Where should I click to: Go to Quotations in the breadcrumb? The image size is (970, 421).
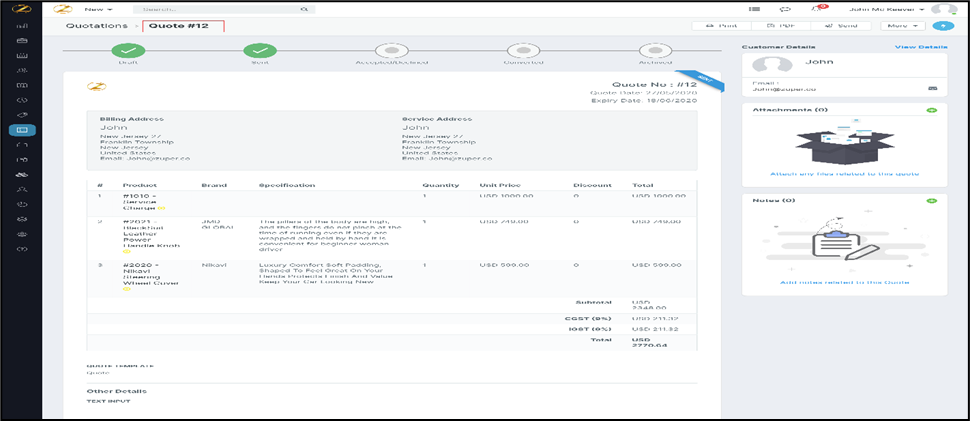coord(96,25)
